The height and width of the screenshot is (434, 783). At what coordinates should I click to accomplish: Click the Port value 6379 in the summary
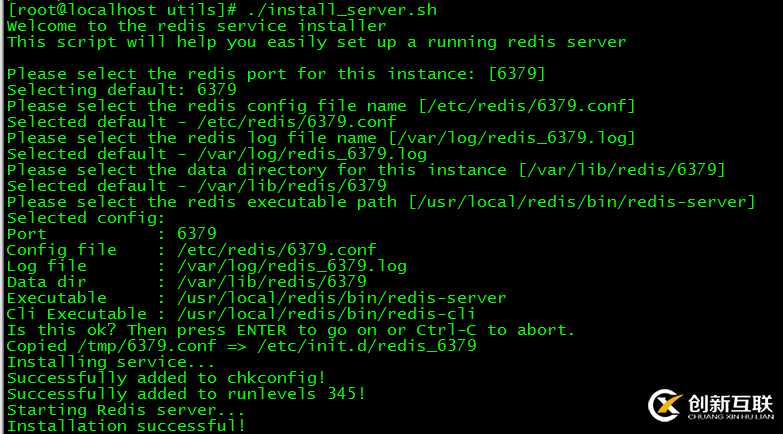click(x=197, y=234)
